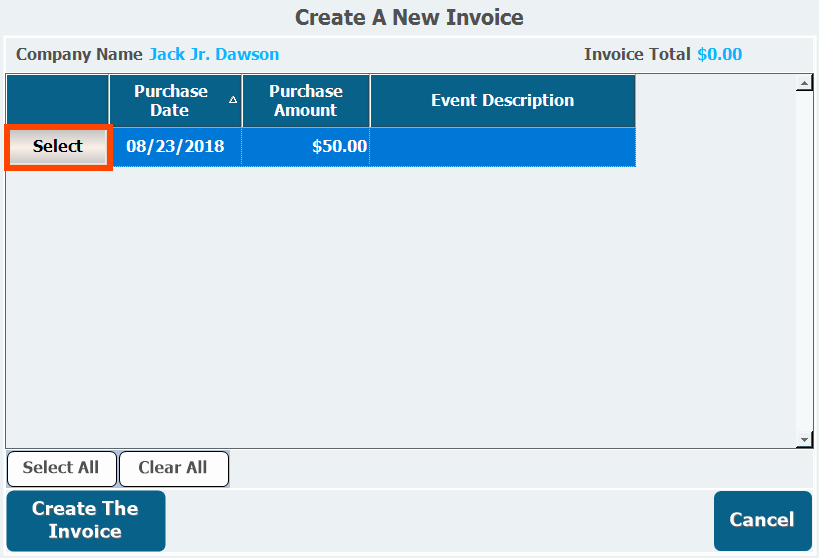Cancel the new invoice dialog
The width and height of the screenshot is (819, 558).
pos(762,520)
